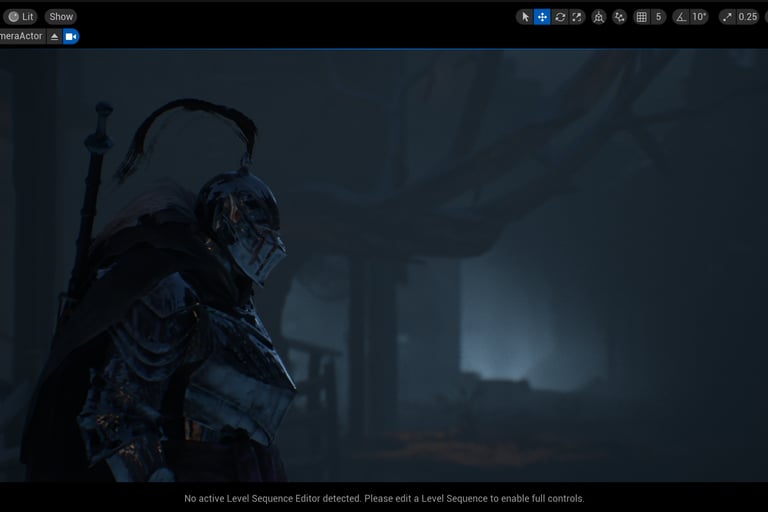Eject from the piloted camera actor
This screenshot has width=768, height=512.
click(54, 36)
